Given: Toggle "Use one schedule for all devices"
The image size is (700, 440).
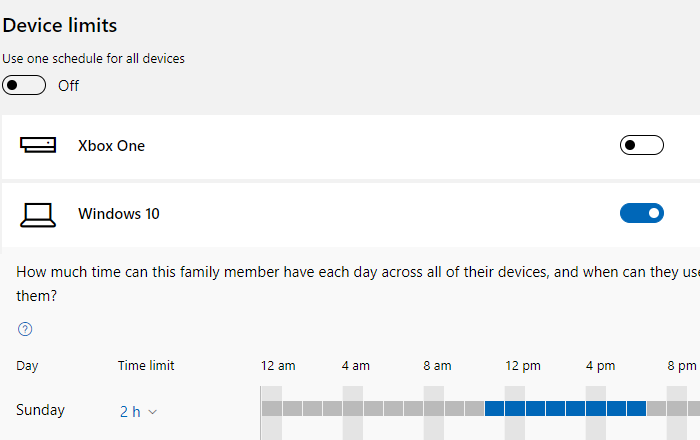Looking at the screenshot, I should (24, 85).
